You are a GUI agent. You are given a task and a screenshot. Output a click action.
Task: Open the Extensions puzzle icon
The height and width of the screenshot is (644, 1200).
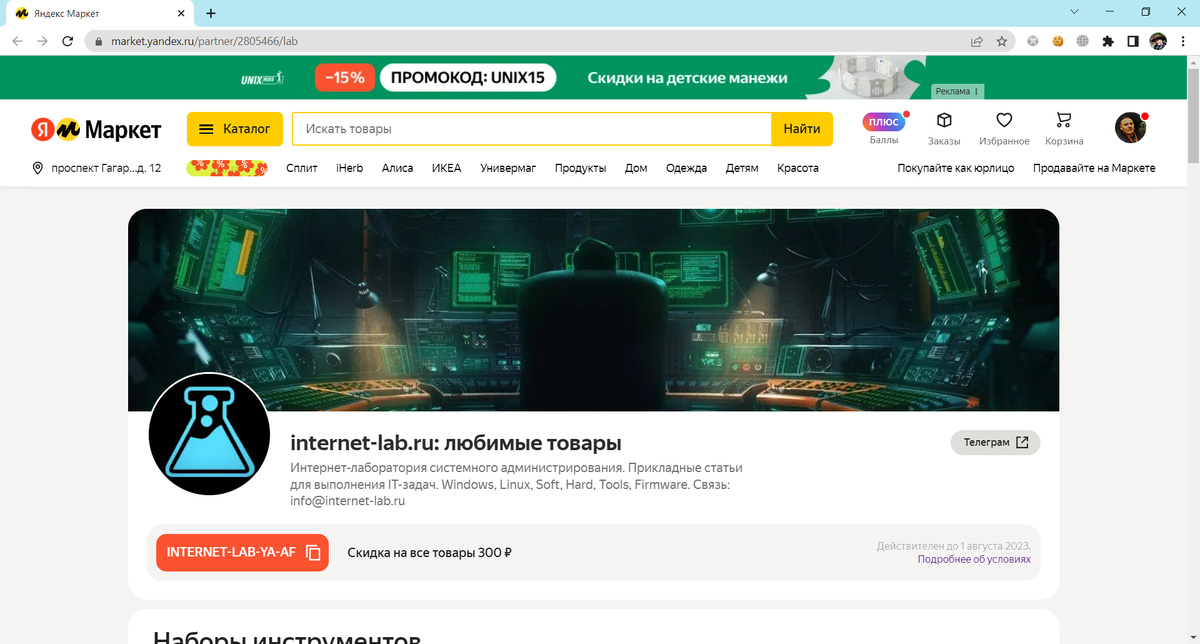(x=1108, y=41)
